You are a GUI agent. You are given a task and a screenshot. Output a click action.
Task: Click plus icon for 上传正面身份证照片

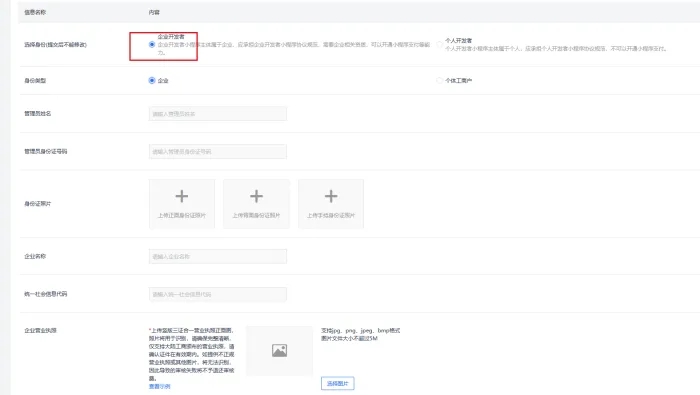pos(182,196)
